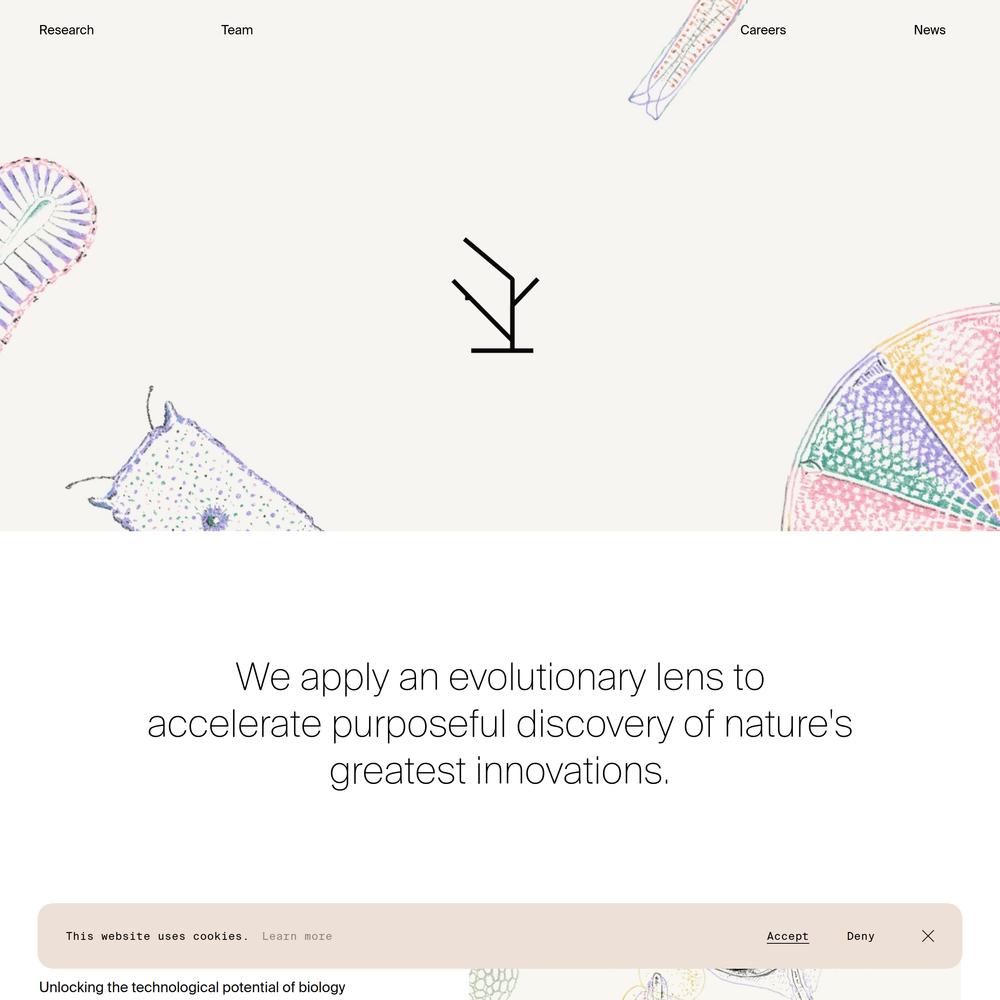Click the green honeycomb illustration at bottom
The width and height of the screenshot is (1000, 1000).
pos(494,984)
